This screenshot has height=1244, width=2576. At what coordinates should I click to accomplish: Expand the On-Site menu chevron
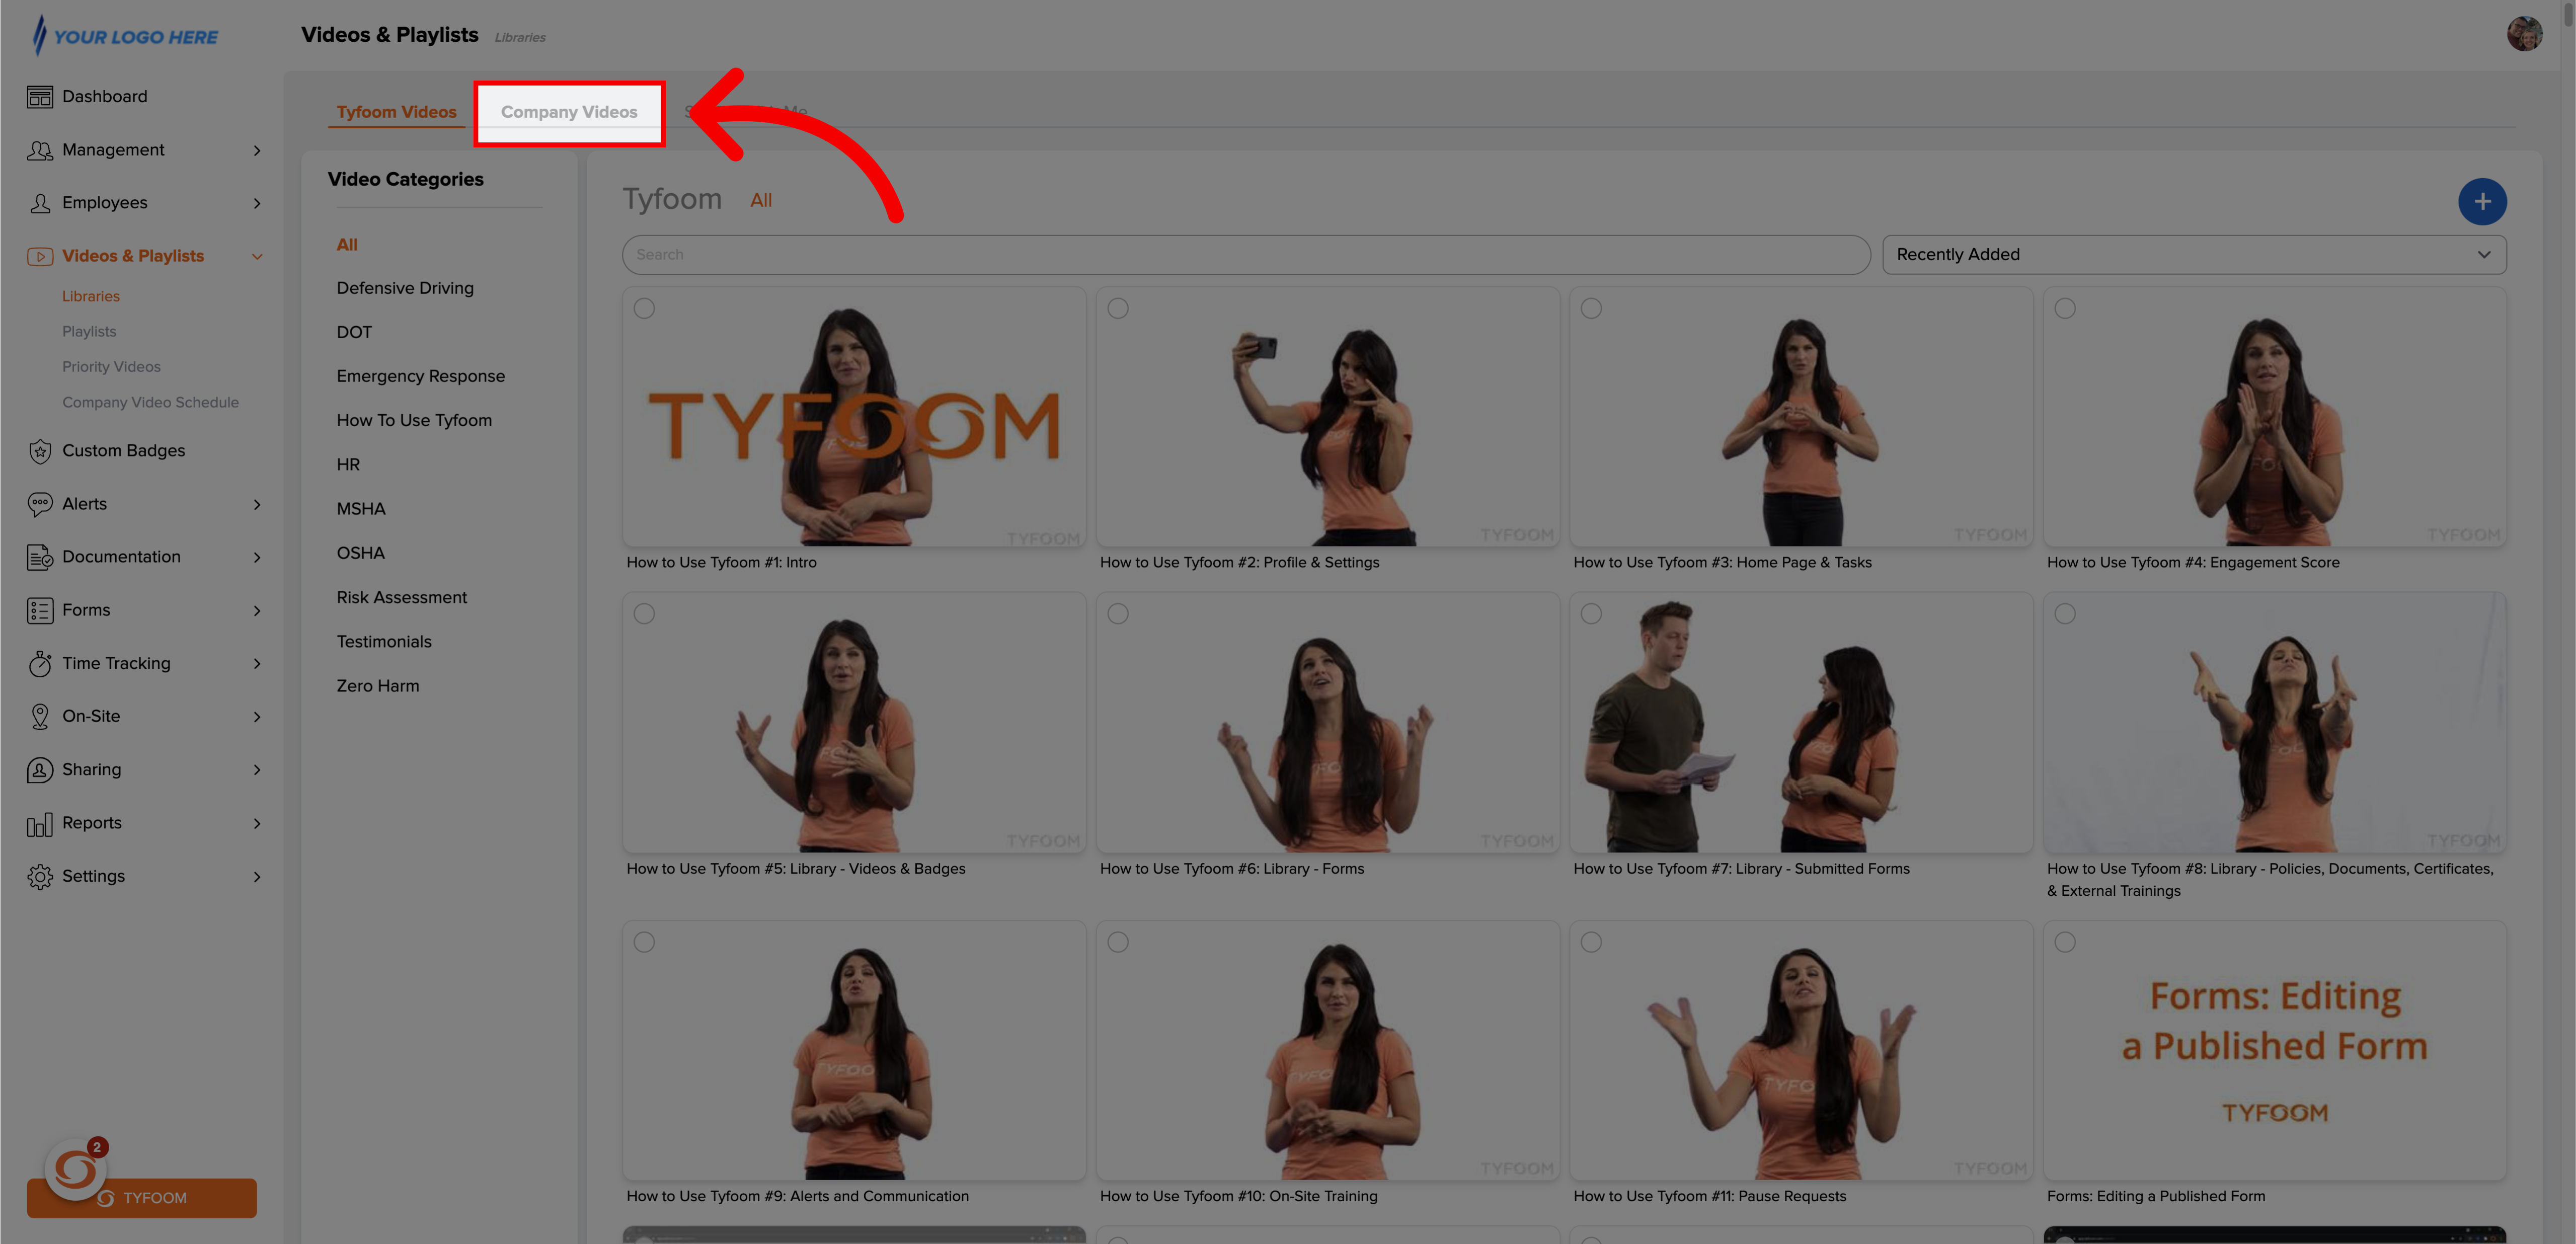[257, 717]
